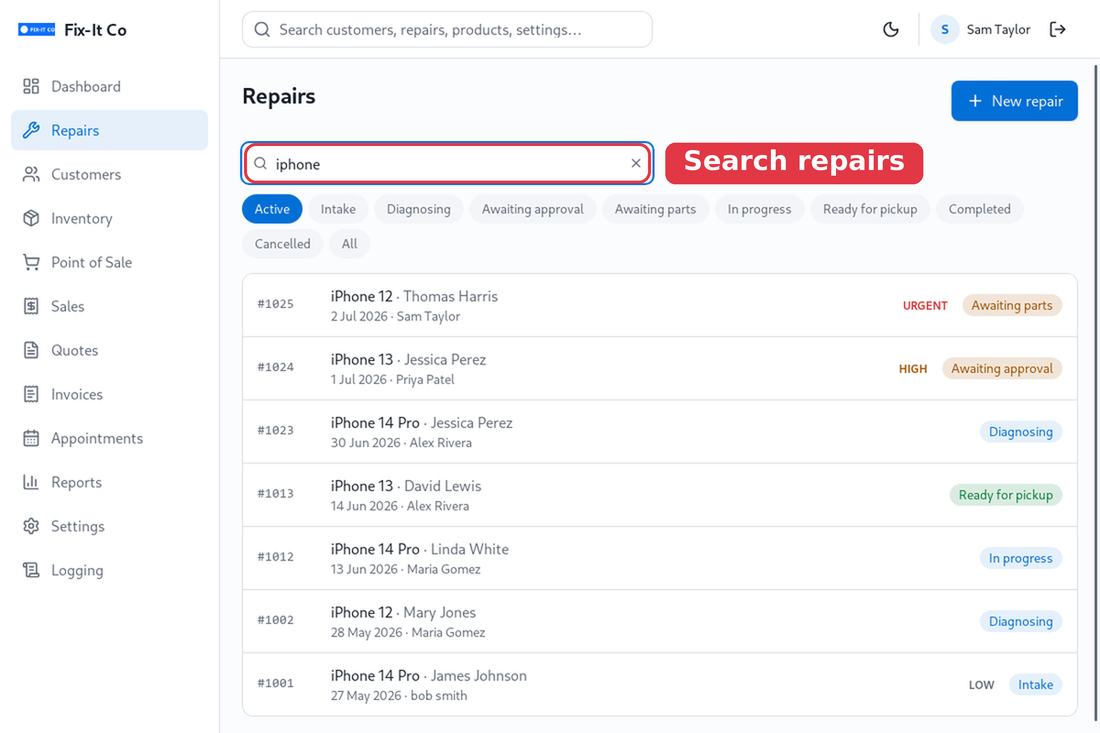The width and height of the screenshot is (1100, 733).
Task: Focus the global search field
Action: point(448,29)
